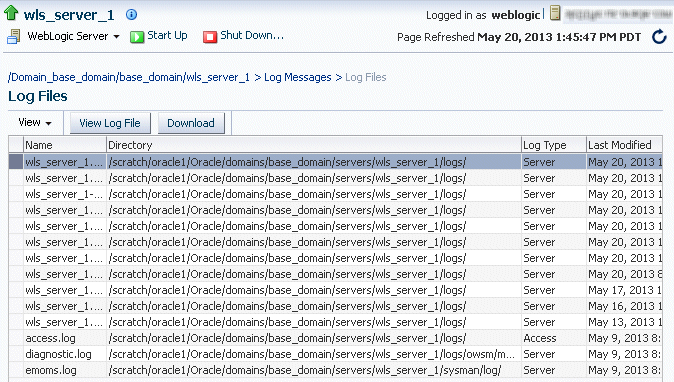
Task: Sort by the Last Modified column header
Action: (624, 145)
